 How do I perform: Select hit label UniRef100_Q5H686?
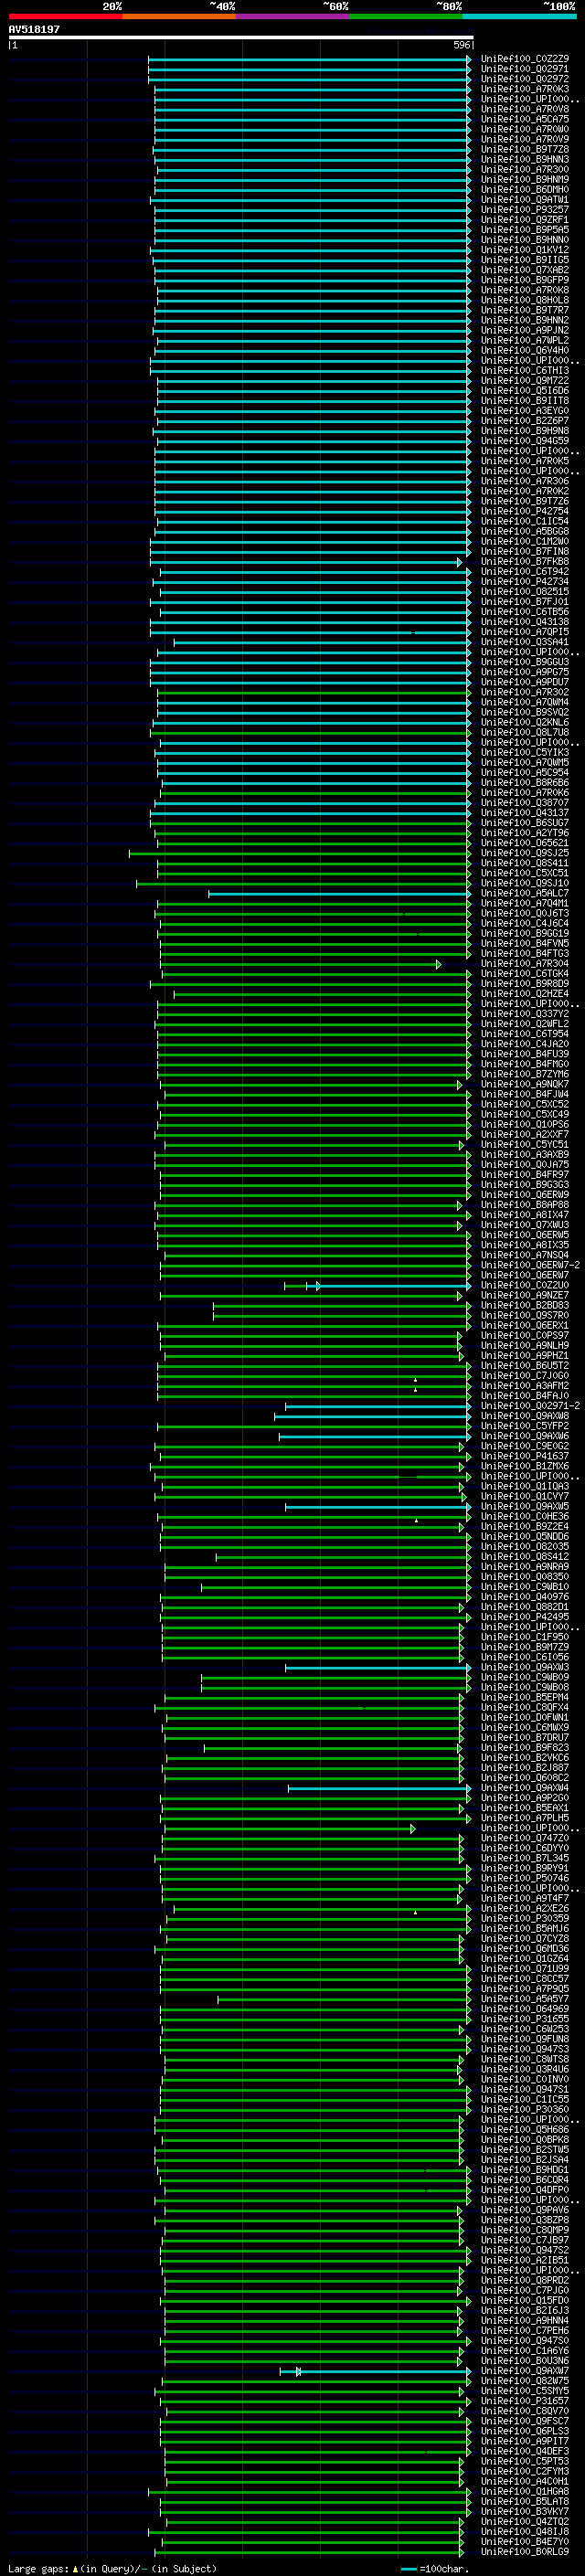(525, 2129)
